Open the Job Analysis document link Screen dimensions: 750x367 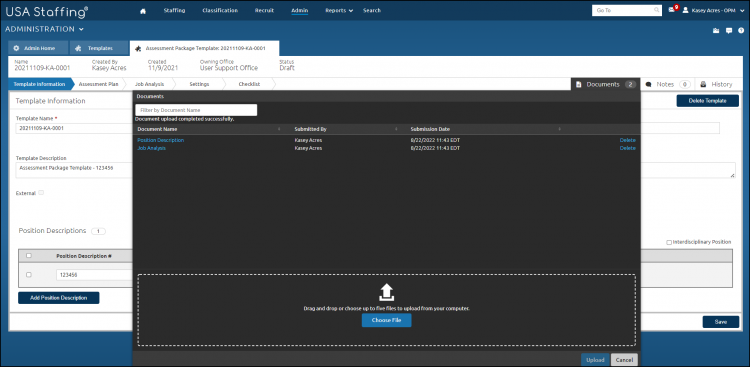151,148
